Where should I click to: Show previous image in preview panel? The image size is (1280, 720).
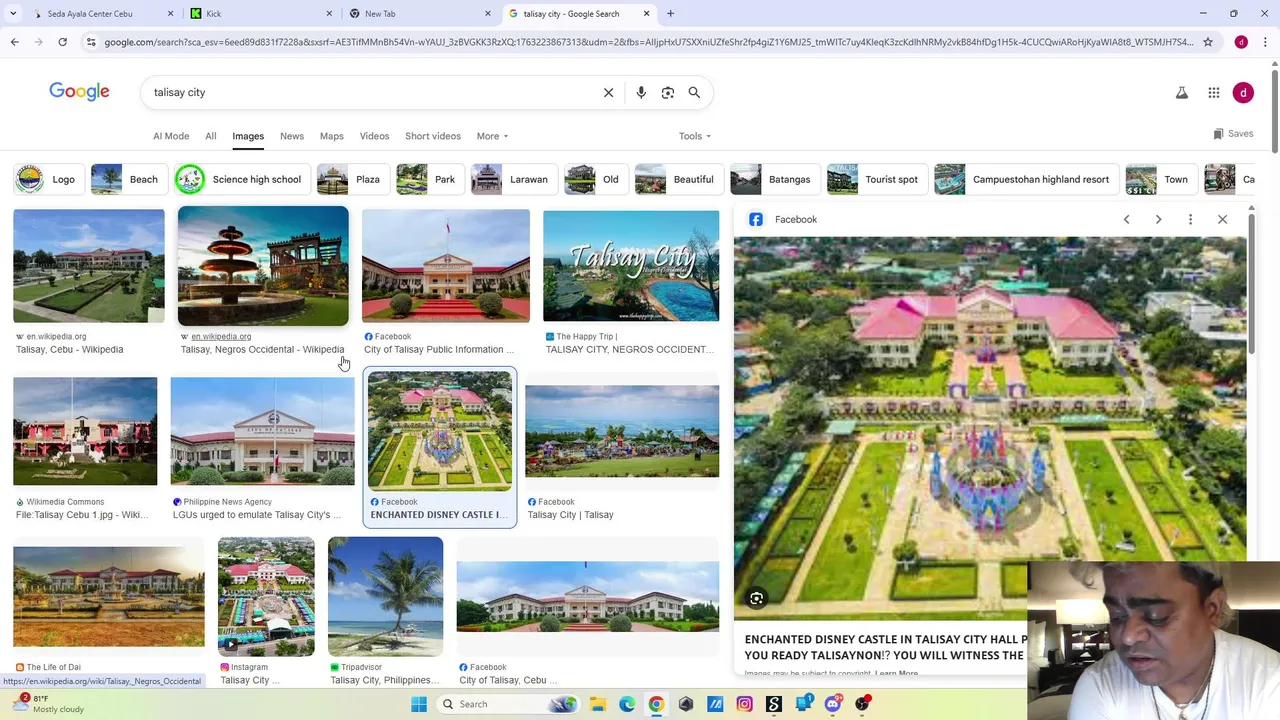click(1126, 219)
